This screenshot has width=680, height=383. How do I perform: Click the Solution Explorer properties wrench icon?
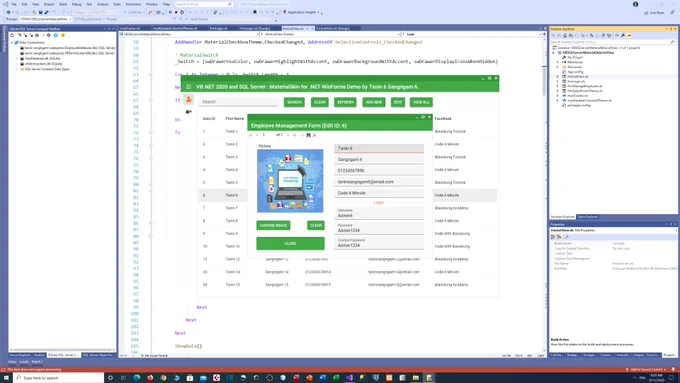[x=623, y=36]
